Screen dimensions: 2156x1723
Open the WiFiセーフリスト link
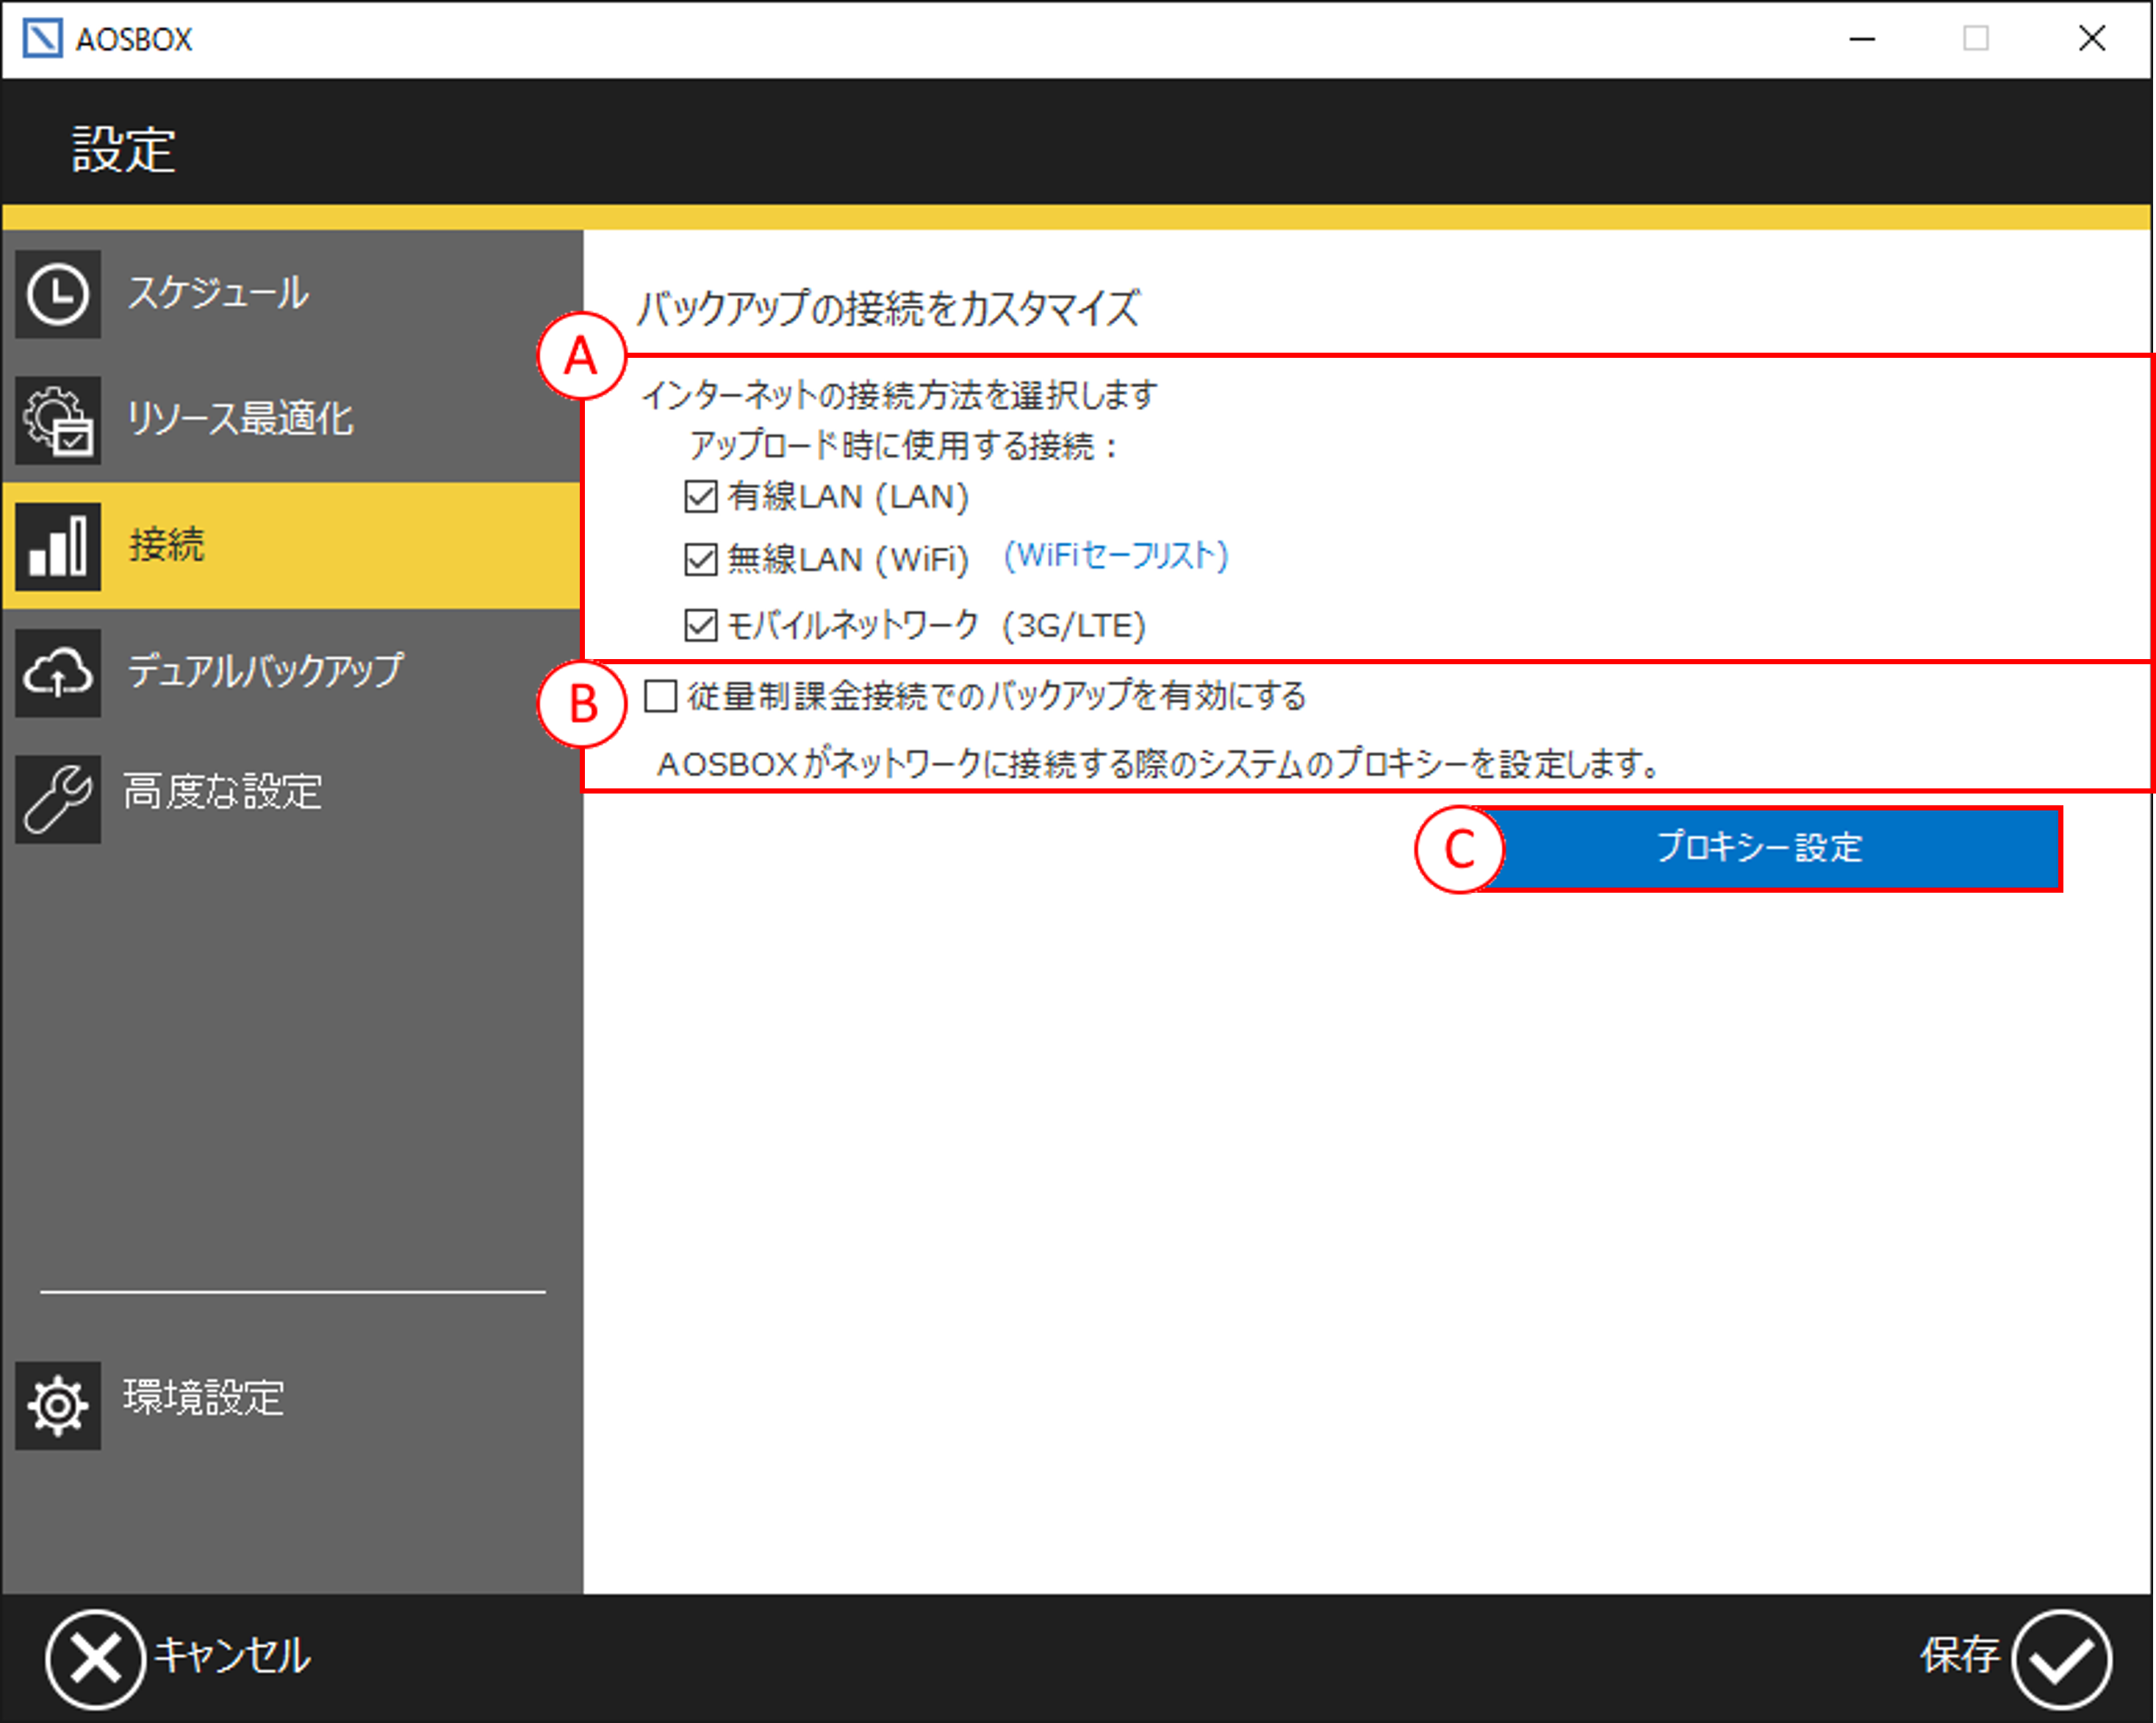point(1116,556)
